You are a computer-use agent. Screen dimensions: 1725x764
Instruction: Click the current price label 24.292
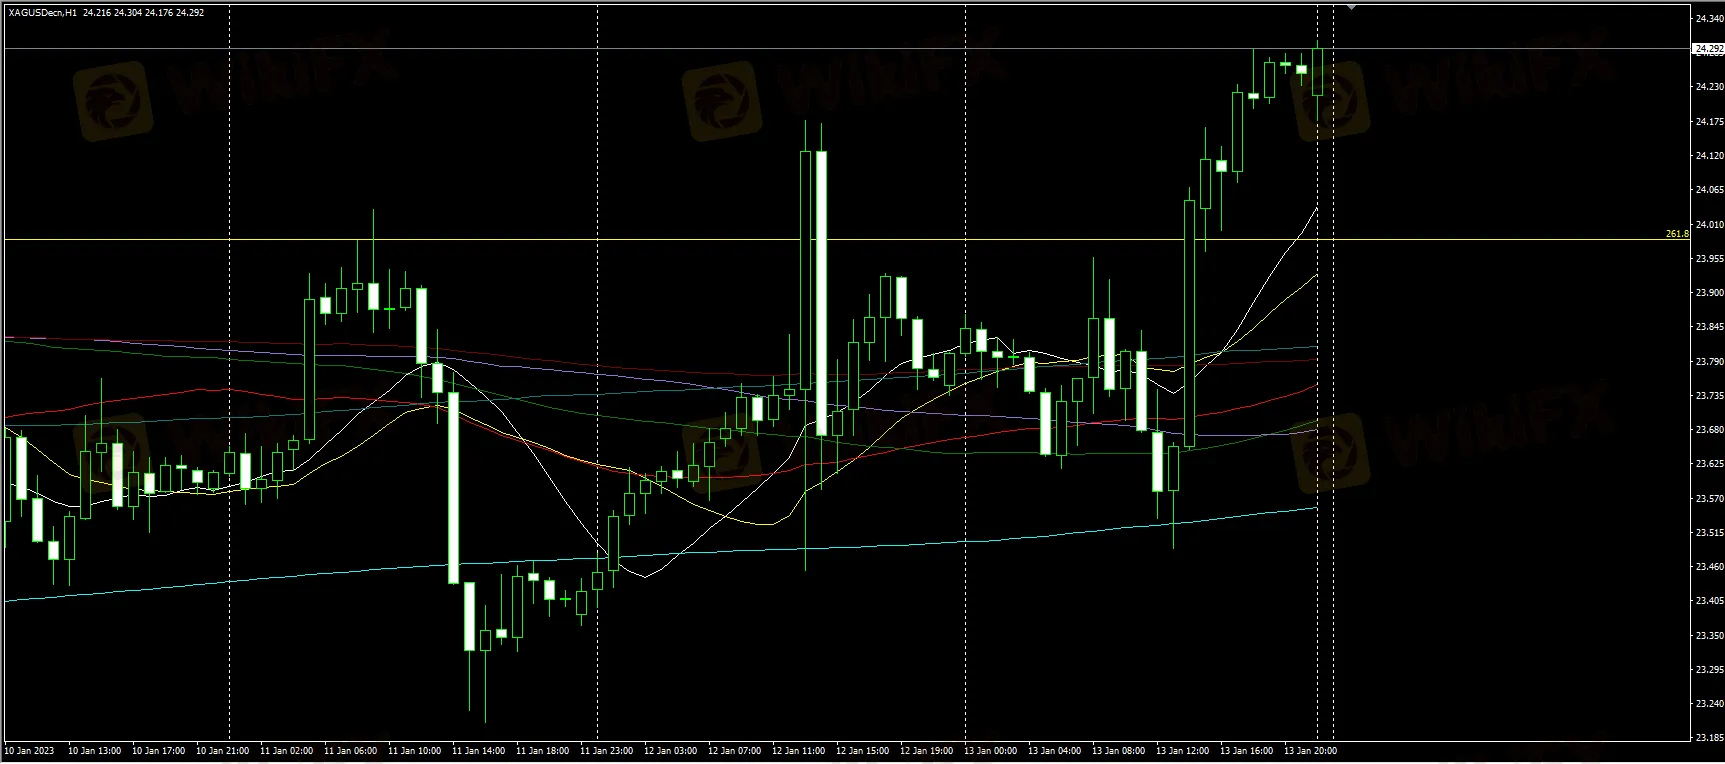pos(1707,48)
